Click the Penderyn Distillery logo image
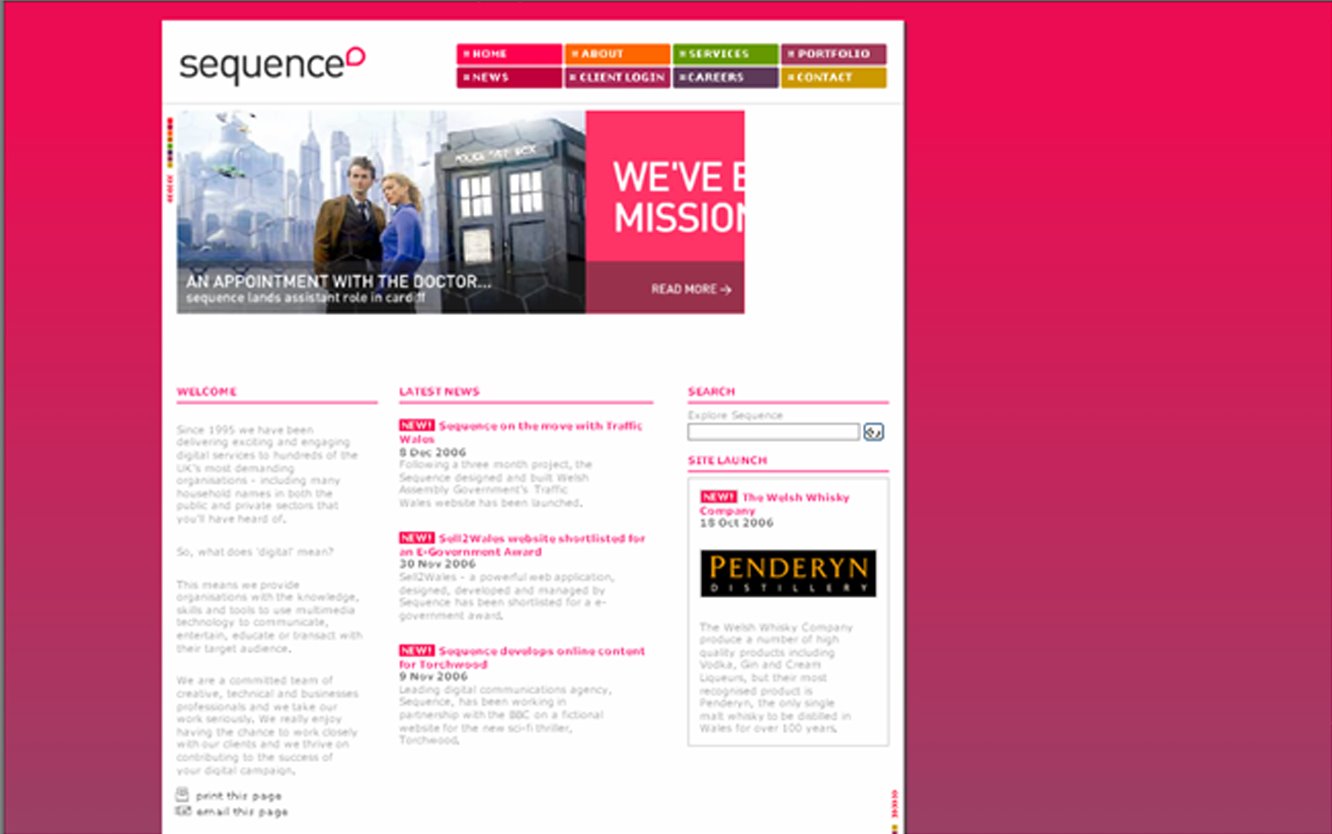 788,573
